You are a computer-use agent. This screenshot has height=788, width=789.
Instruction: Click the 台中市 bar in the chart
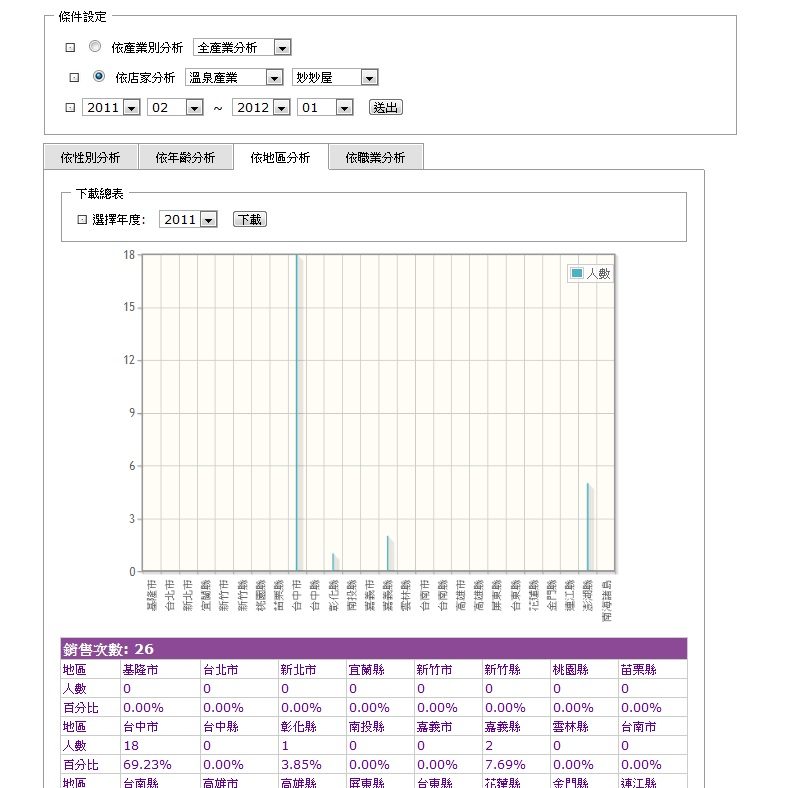pyautogui.click(x=297, y=413)
